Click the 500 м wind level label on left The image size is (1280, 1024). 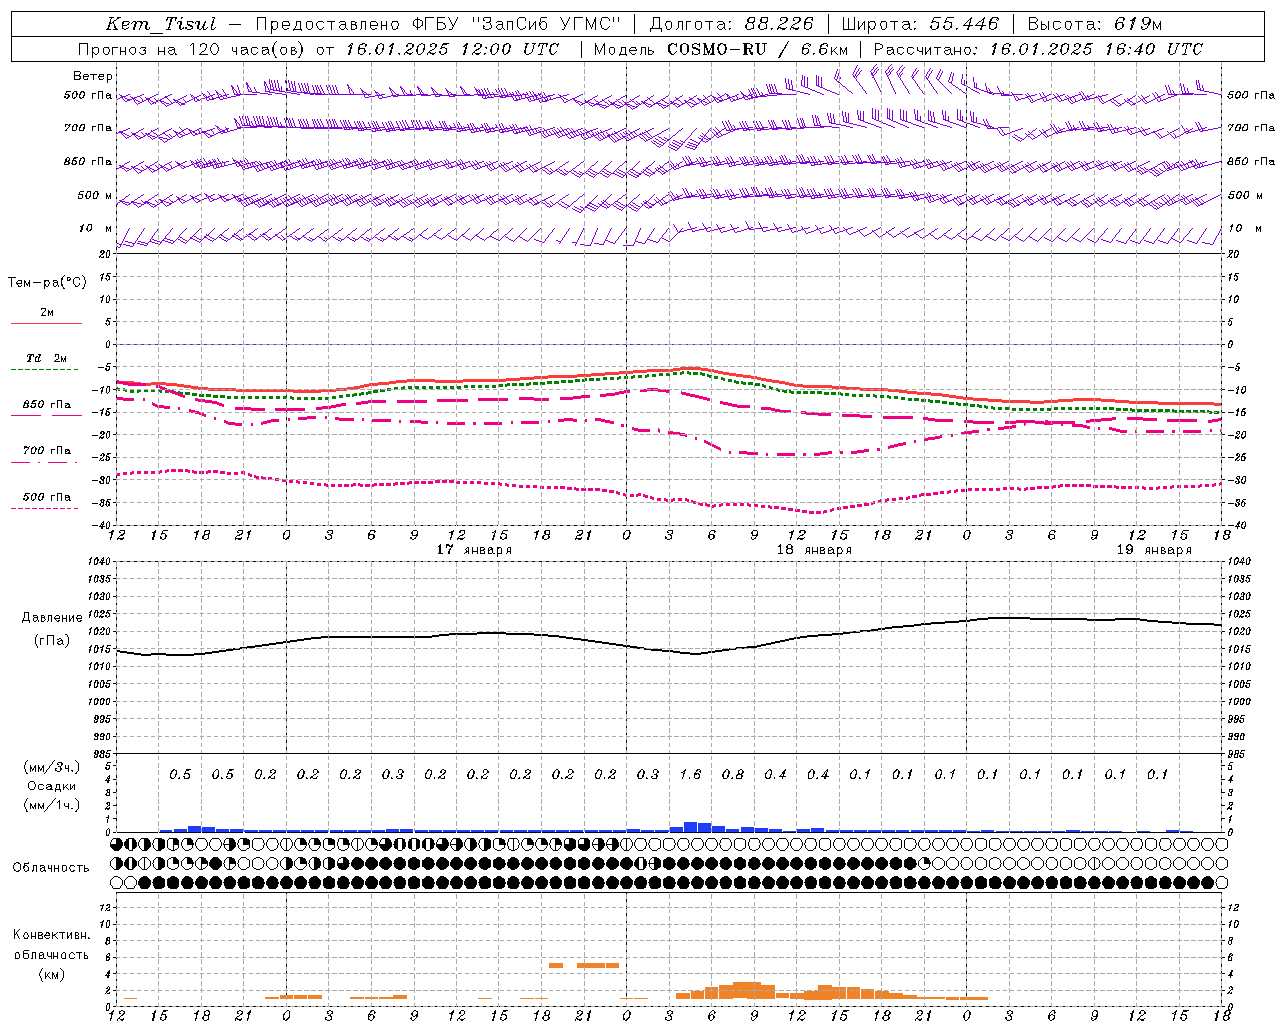95,196
